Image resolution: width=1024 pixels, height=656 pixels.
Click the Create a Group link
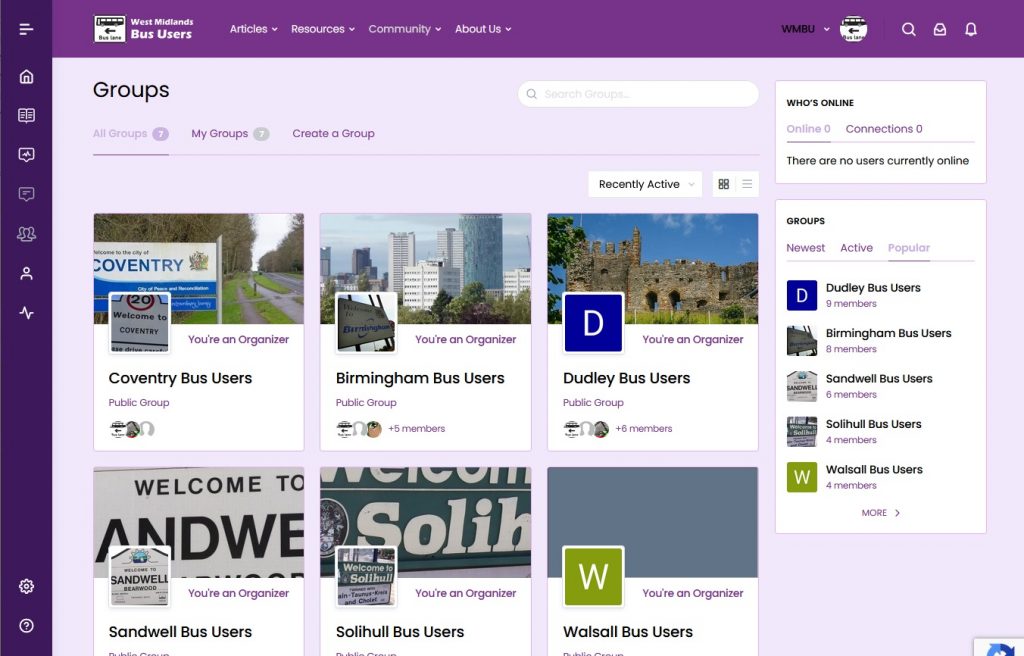point(333,134)
